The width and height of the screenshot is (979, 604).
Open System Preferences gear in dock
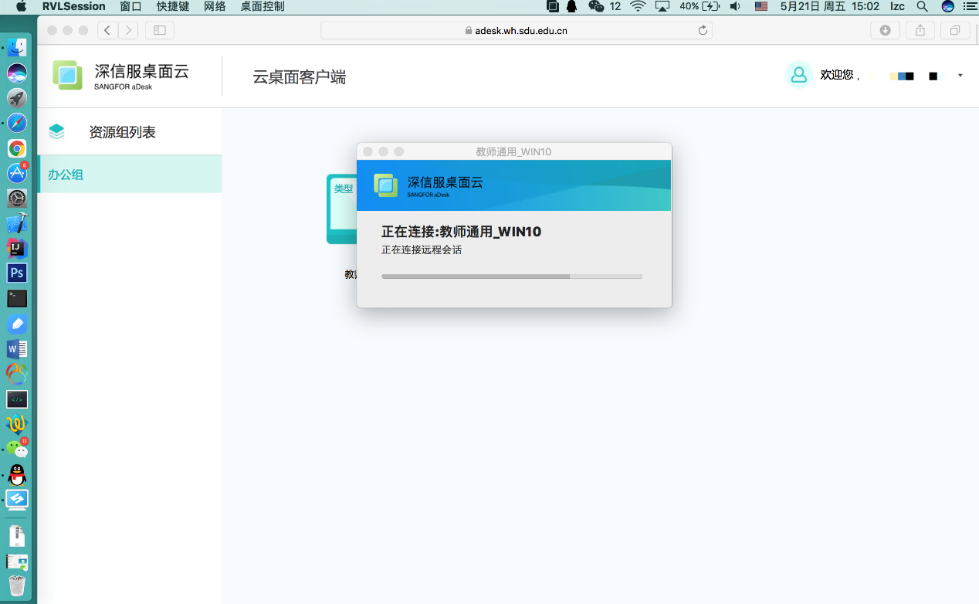click(17, 198)
